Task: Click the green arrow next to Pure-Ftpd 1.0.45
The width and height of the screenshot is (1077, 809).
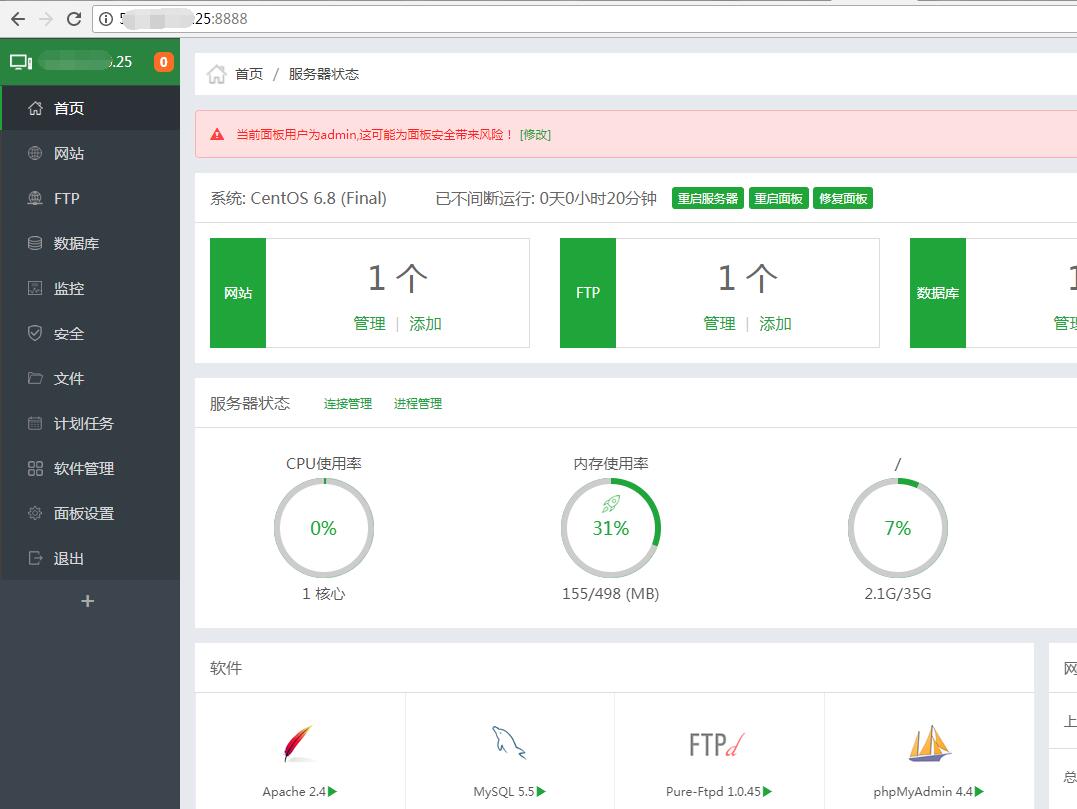Action: point(767,792)
